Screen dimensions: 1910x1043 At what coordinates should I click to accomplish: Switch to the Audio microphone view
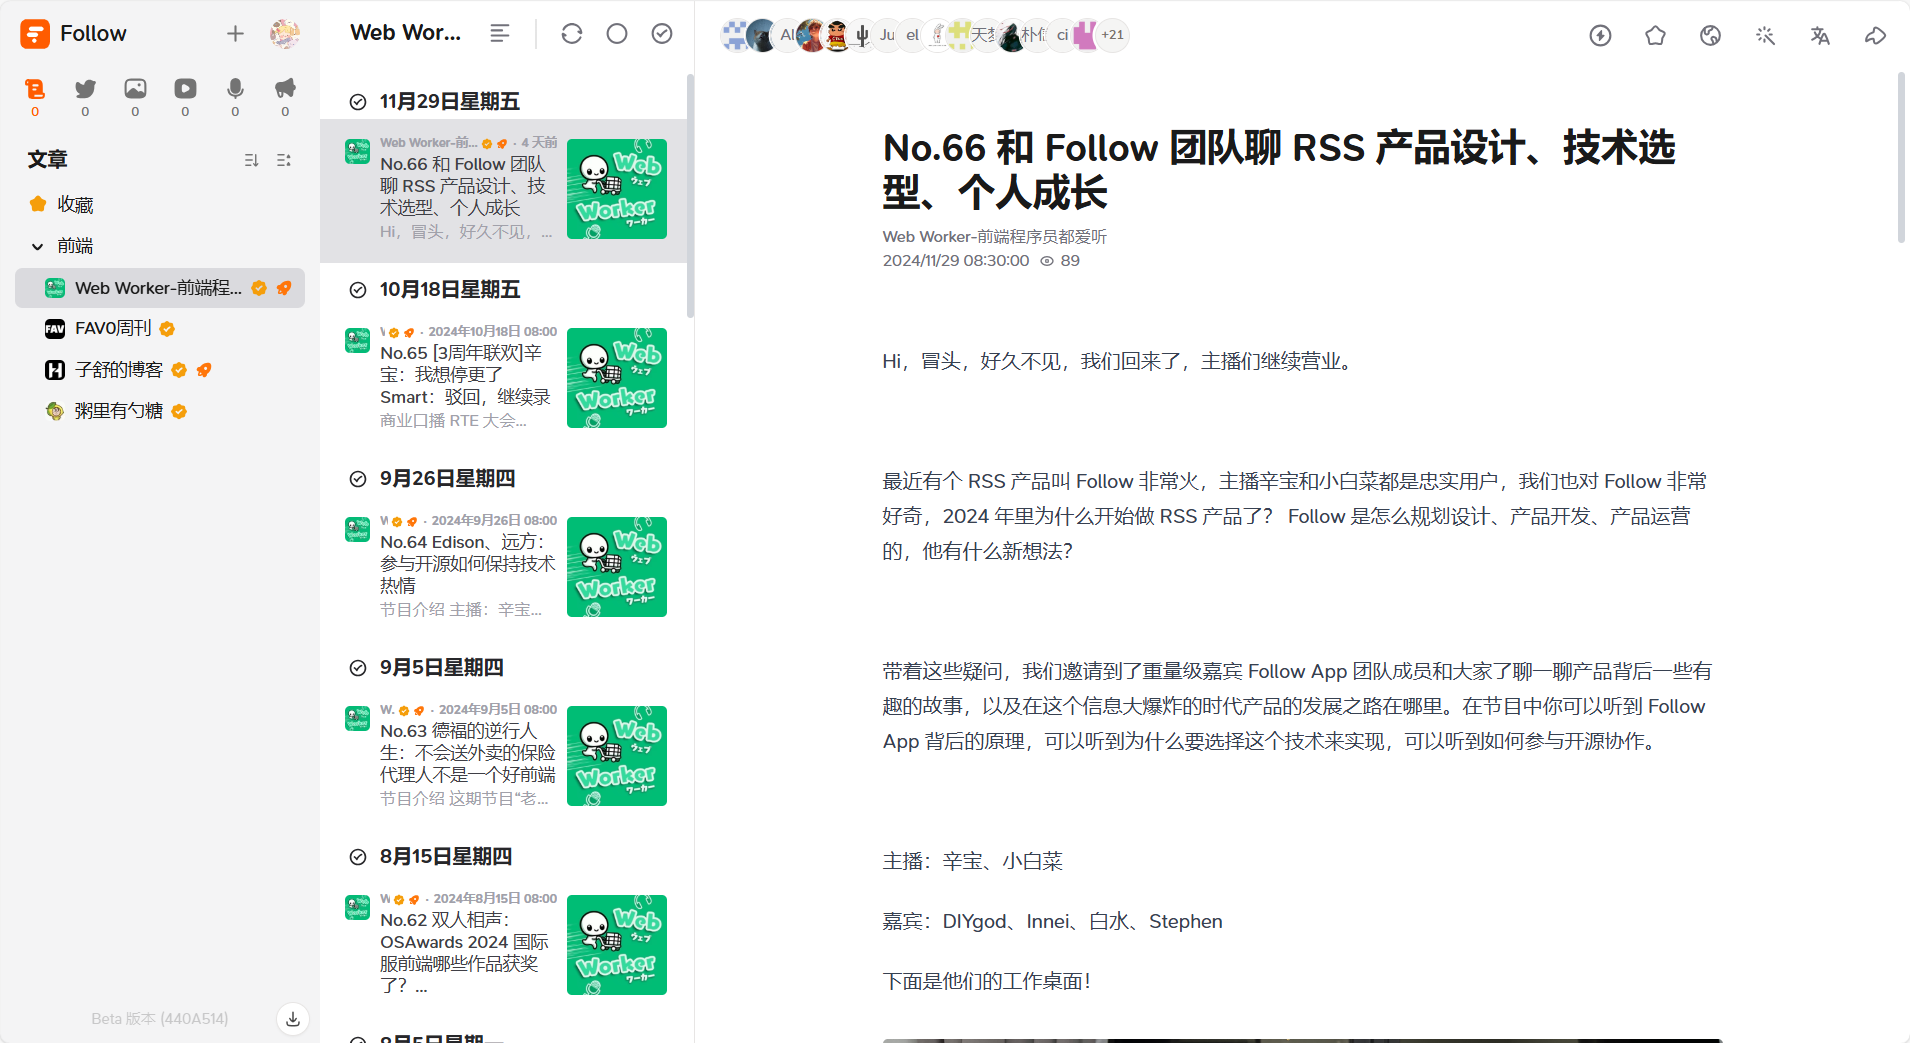click(x=235, y=89)
